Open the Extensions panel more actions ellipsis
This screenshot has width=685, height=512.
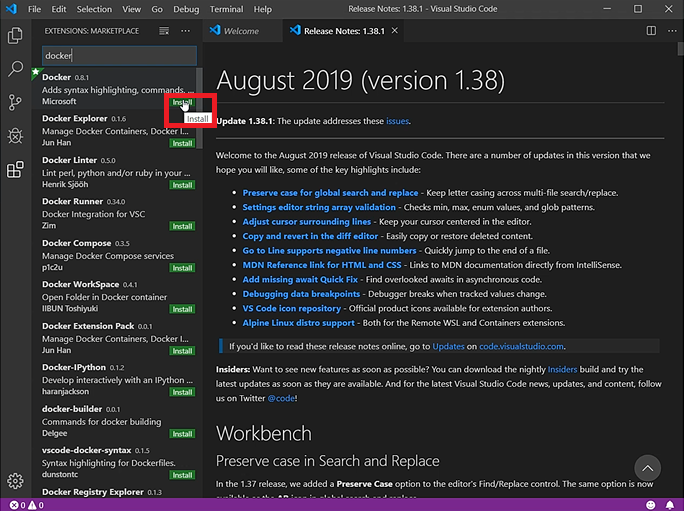coord(186,31)
